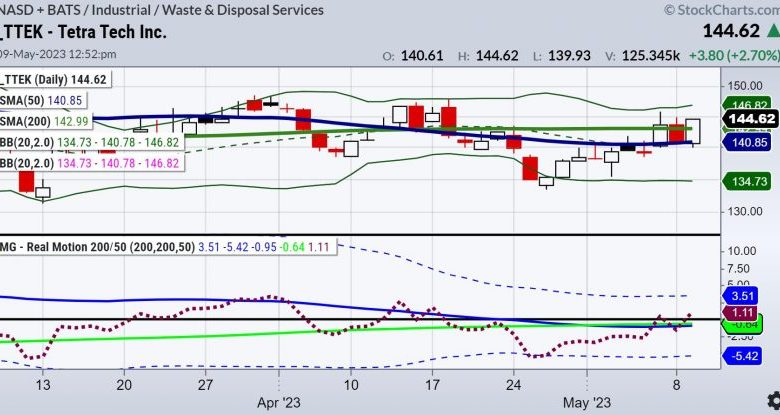Click the blue 140.85 SMA axis tag
This screenshot has height=415, width=780.
click(x=746, y=142)
